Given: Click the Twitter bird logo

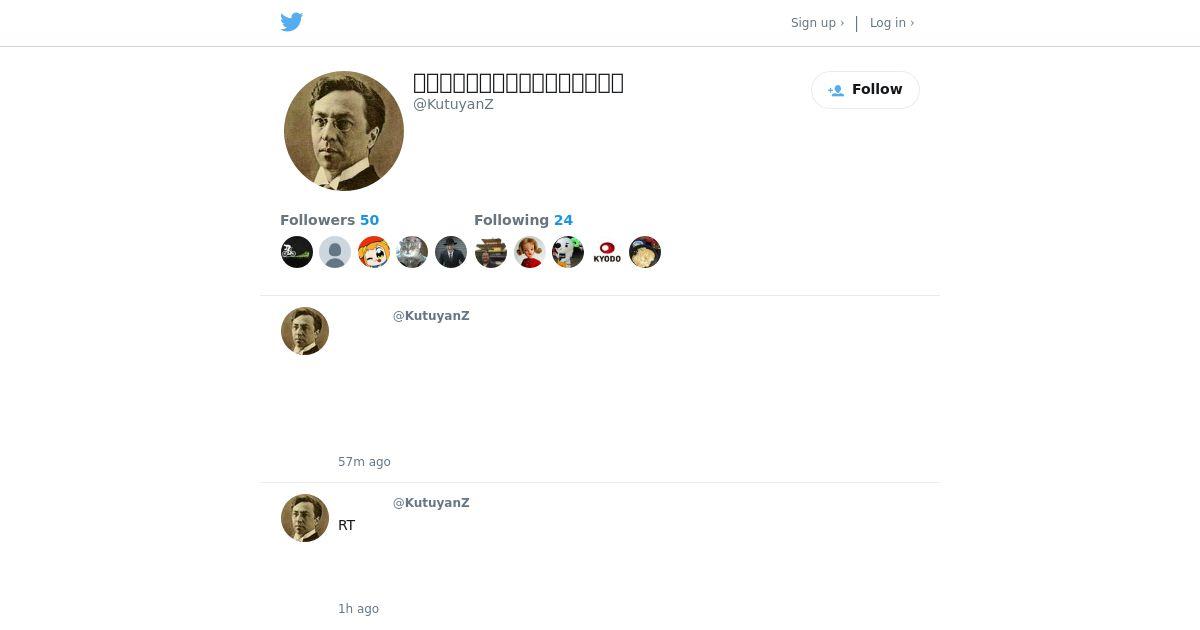Looking at the screenshot, I should [292, 22].
